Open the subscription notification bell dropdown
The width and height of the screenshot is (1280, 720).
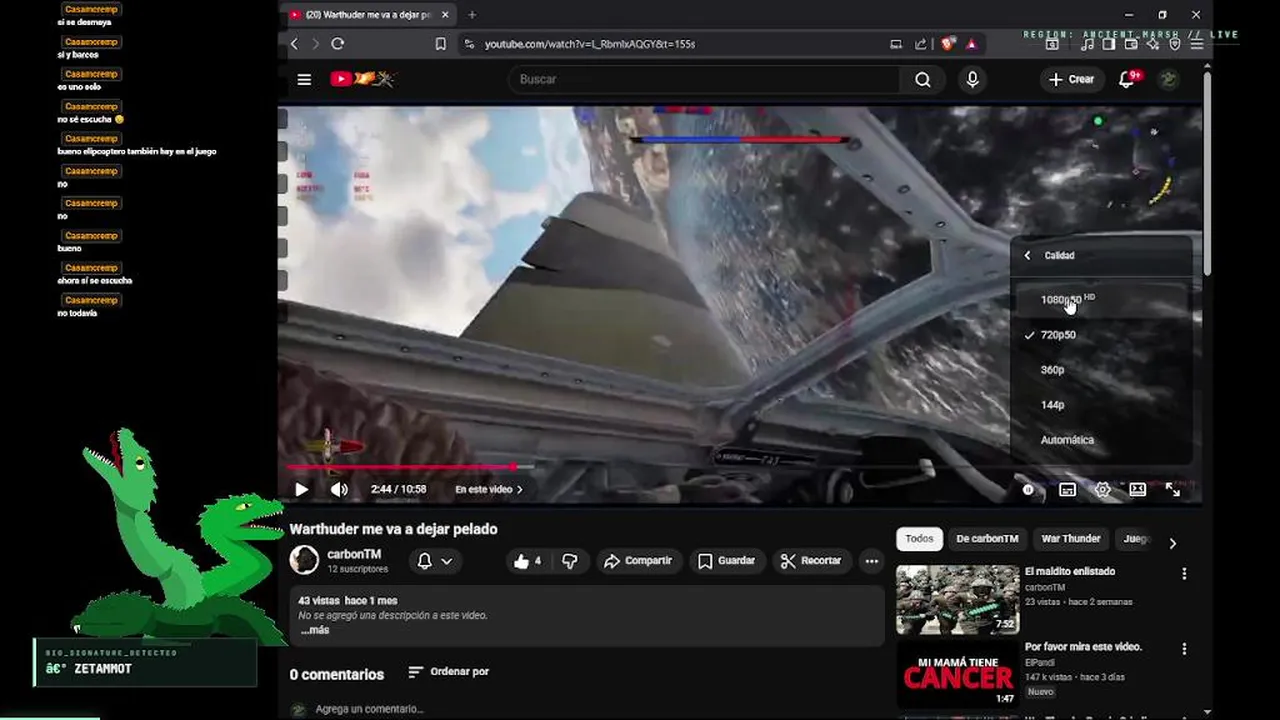(435, 561)
